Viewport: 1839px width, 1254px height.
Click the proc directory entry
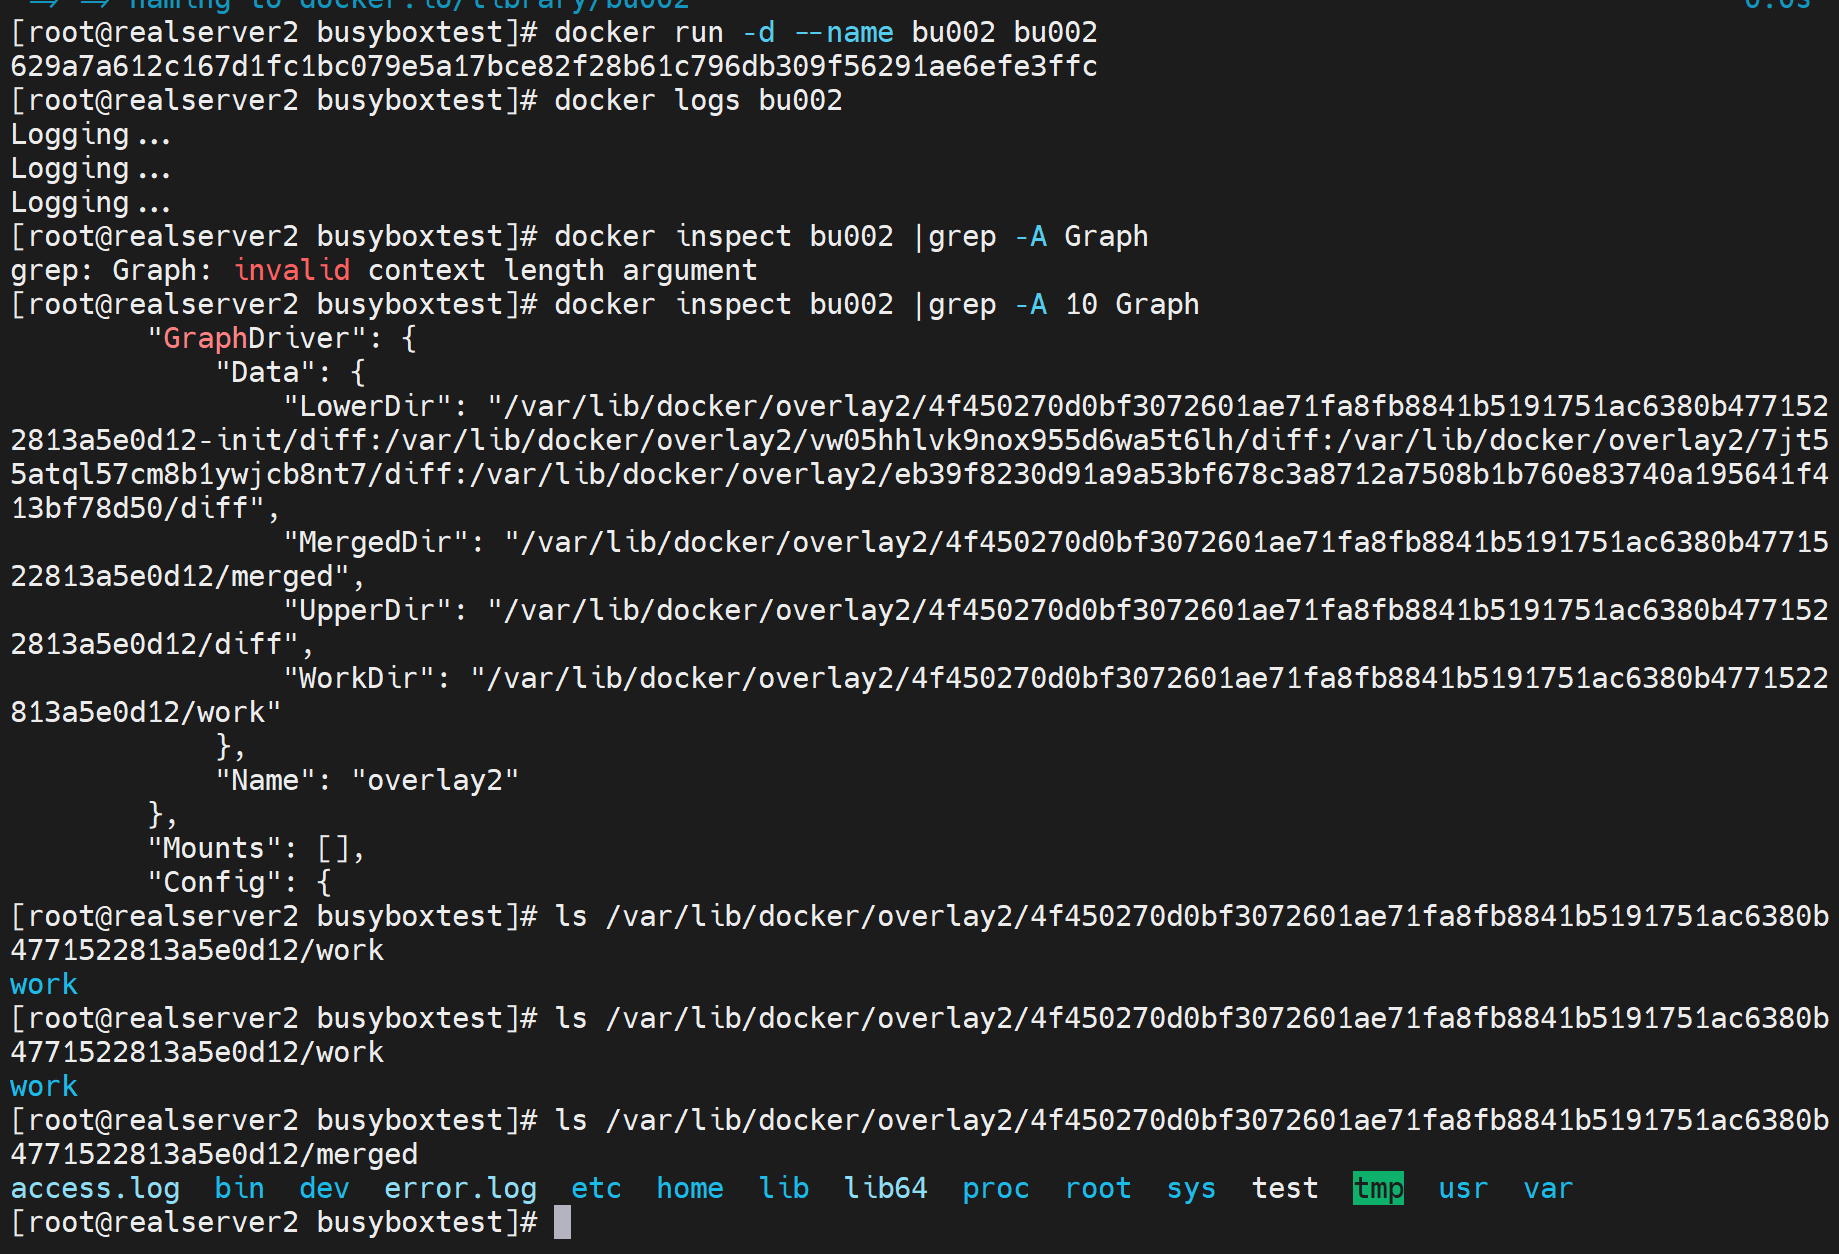tap(995, 1188)
